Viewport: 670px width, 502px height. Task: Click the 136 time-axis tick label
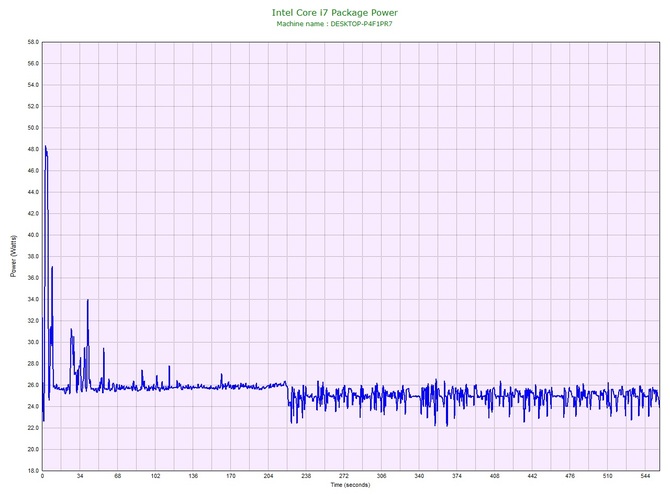point(193,476)
